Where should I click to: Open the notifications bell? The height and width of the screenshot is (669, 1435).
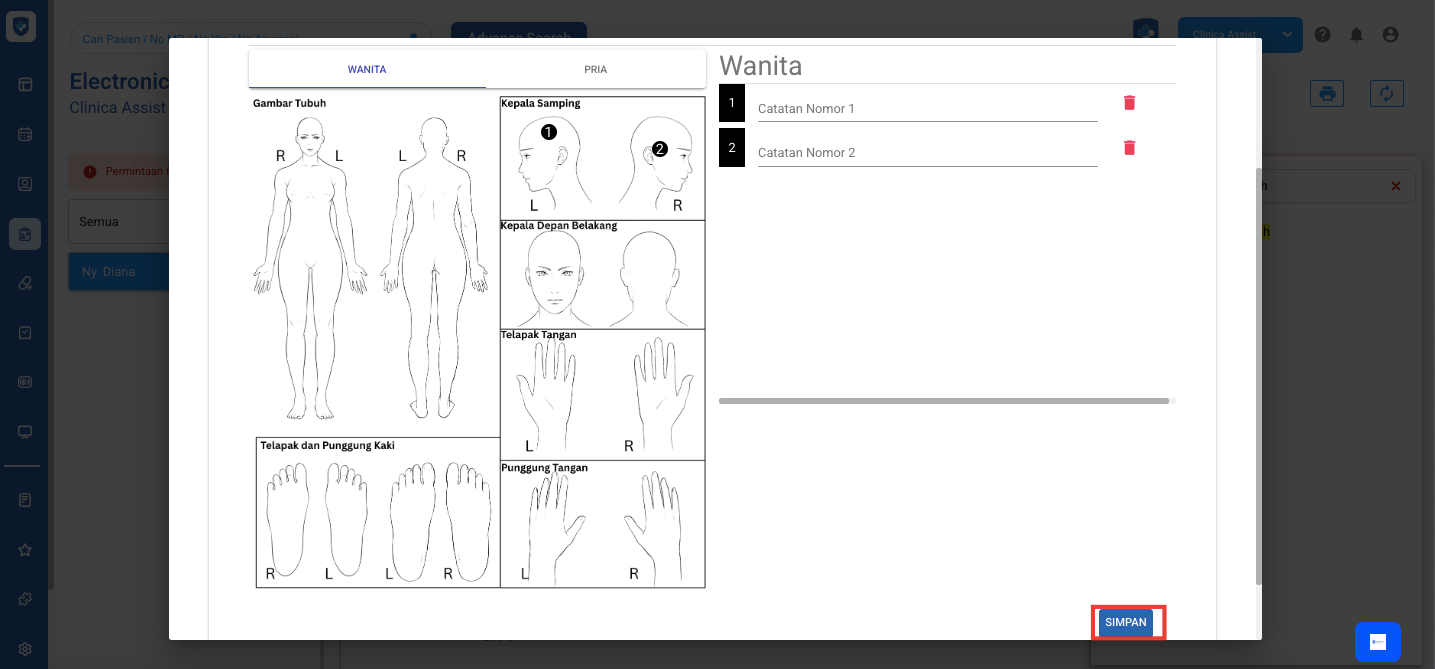(1357, 35)
